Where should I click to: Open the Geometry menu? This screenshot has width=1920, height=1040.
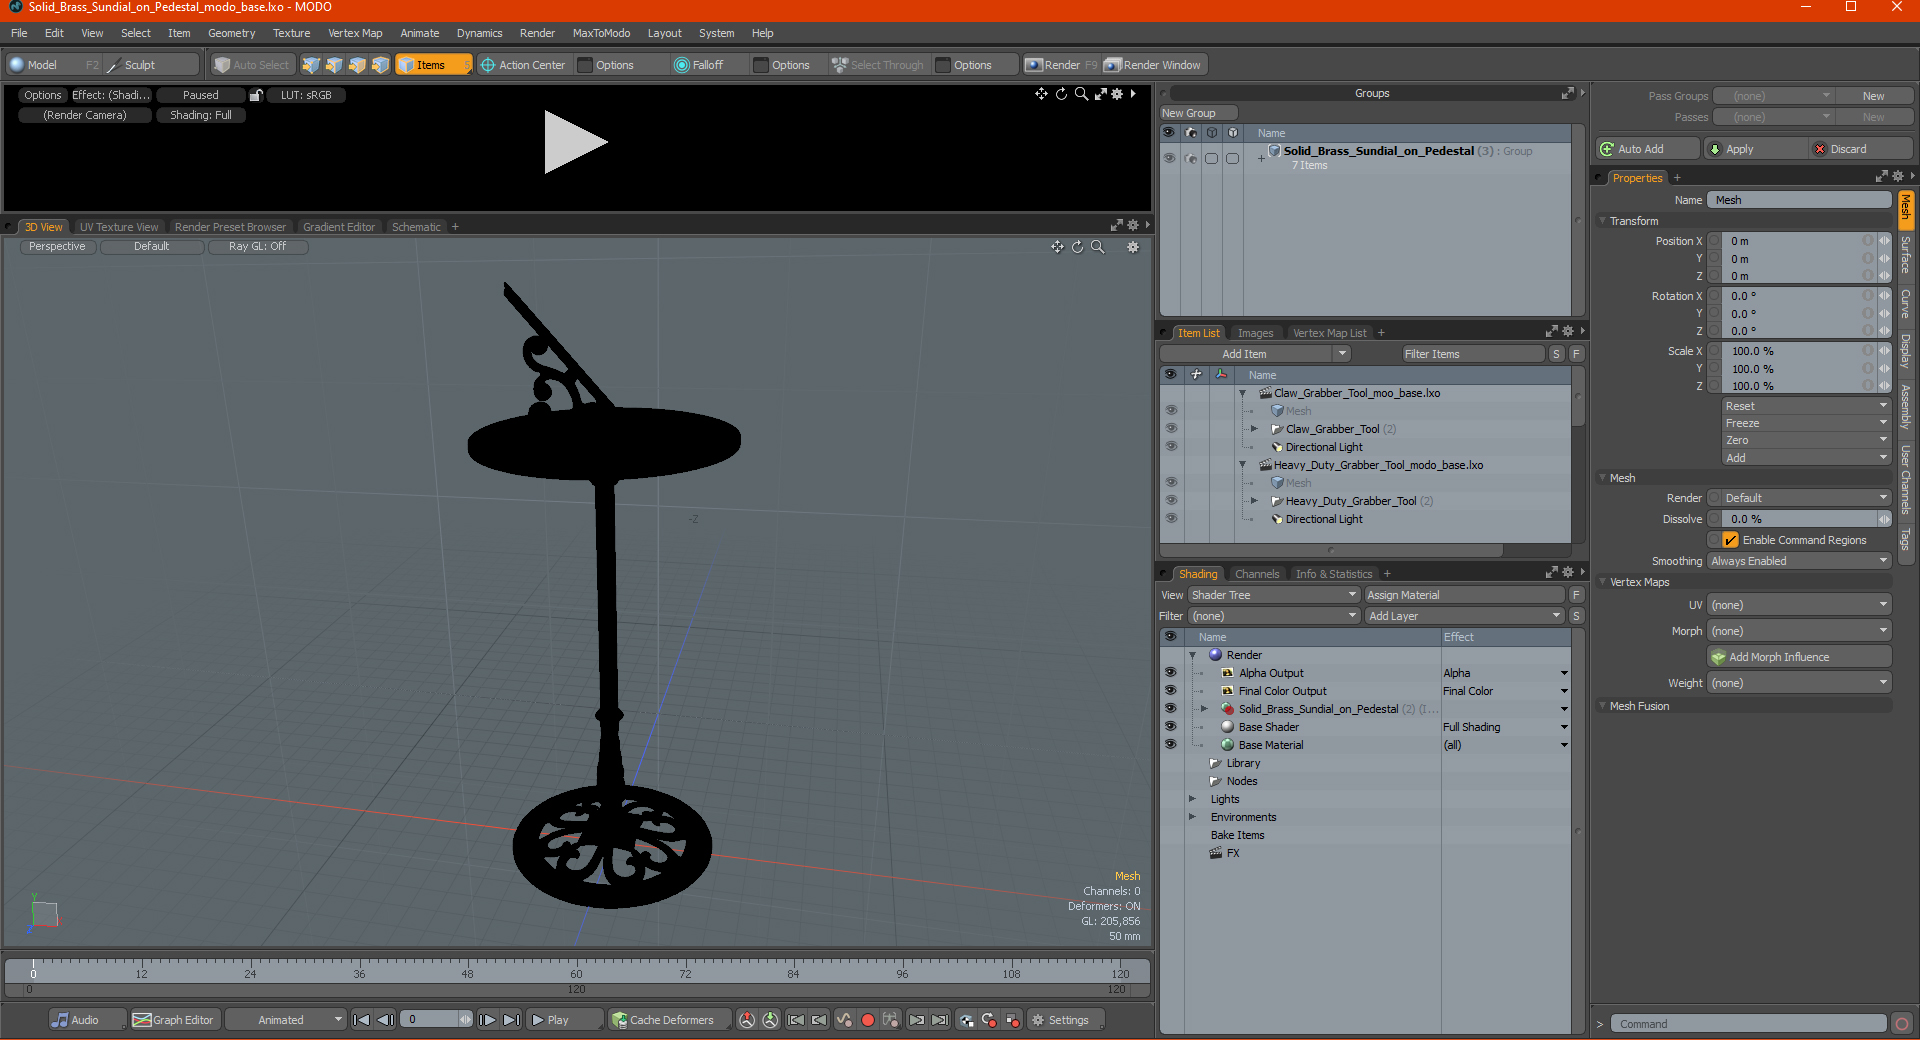pos(231,33)
